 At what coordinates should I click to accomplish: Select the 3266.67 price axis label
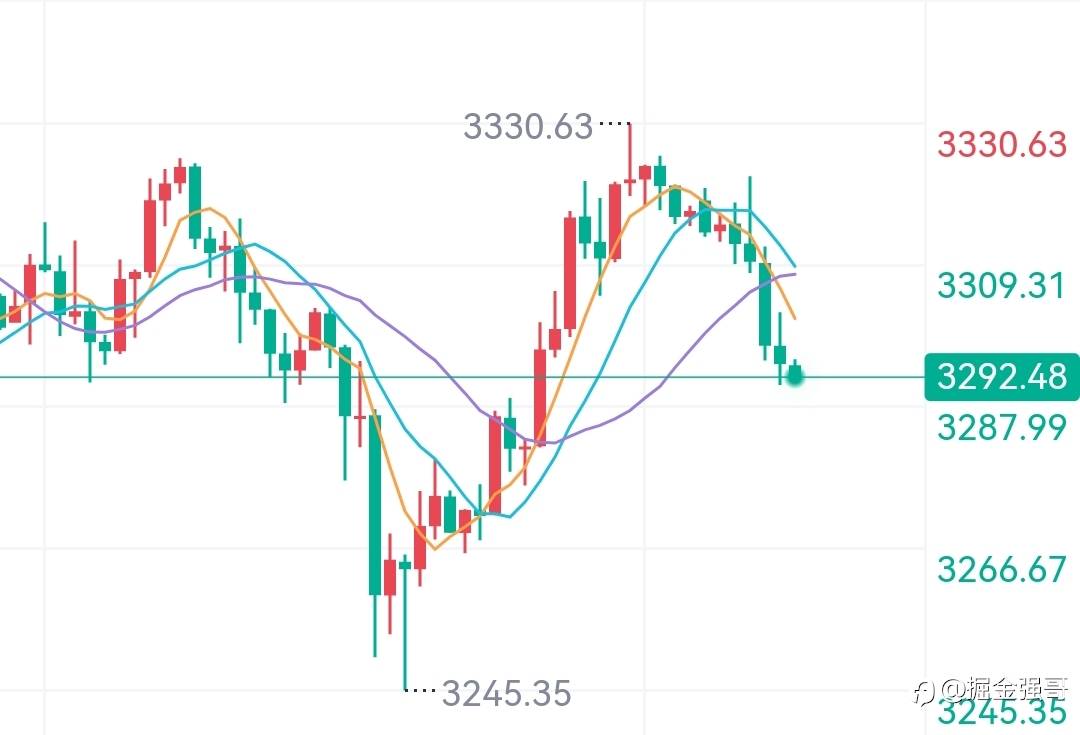pos(1002,570)
